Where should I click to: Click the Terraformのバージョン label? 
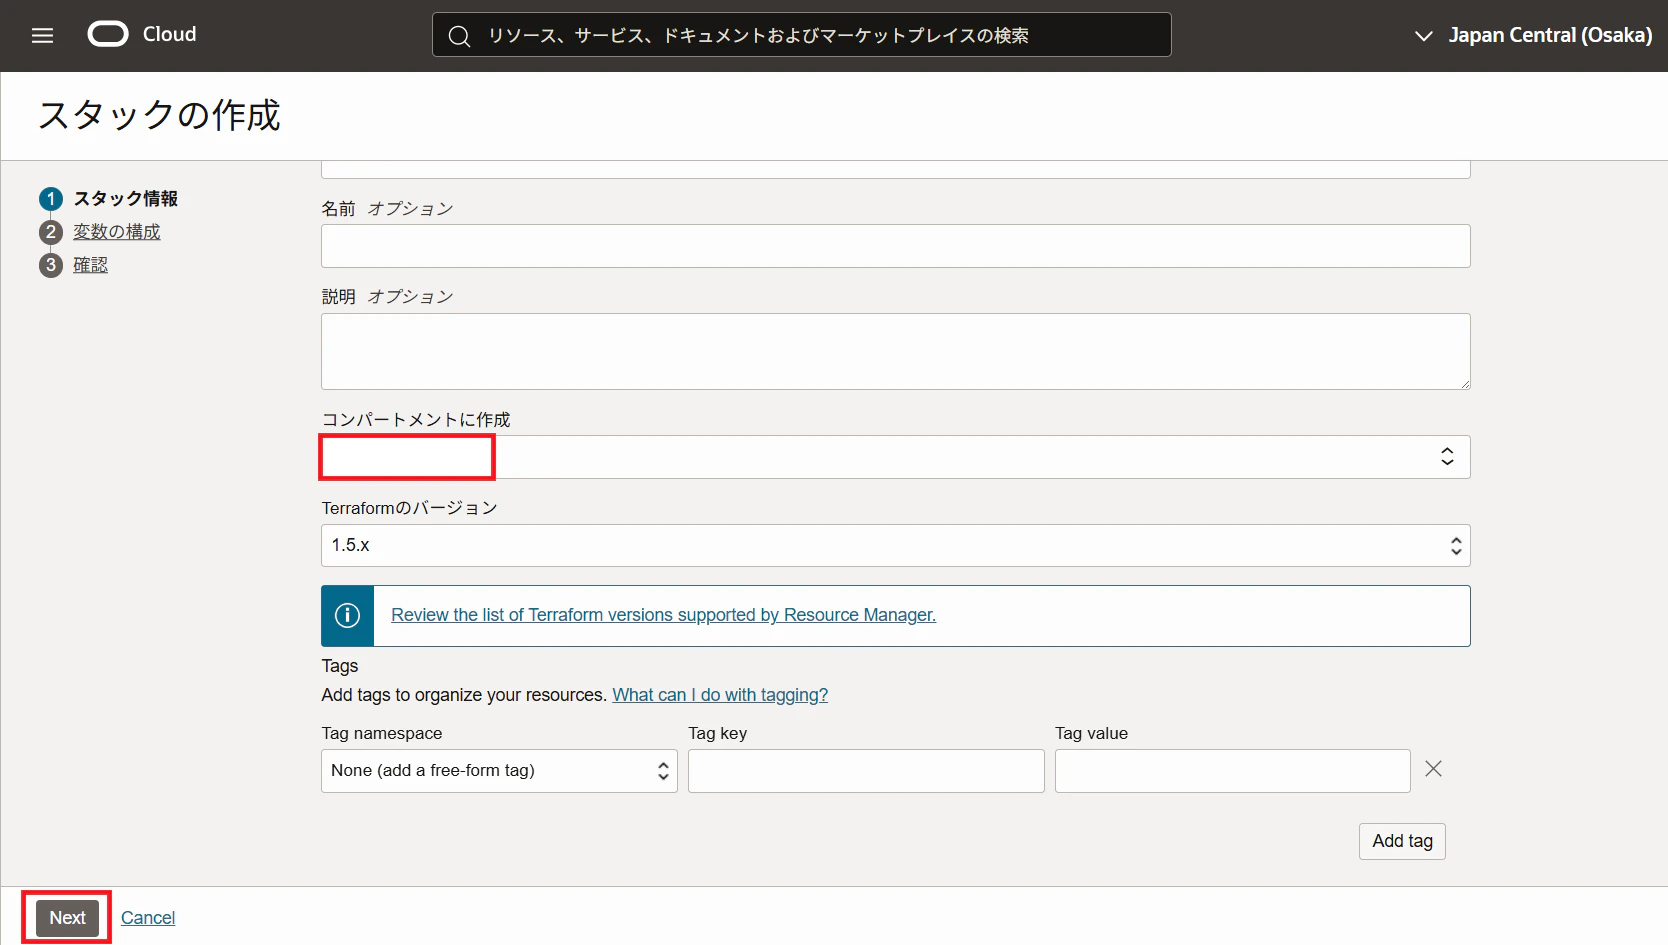[x=409, y=508]
